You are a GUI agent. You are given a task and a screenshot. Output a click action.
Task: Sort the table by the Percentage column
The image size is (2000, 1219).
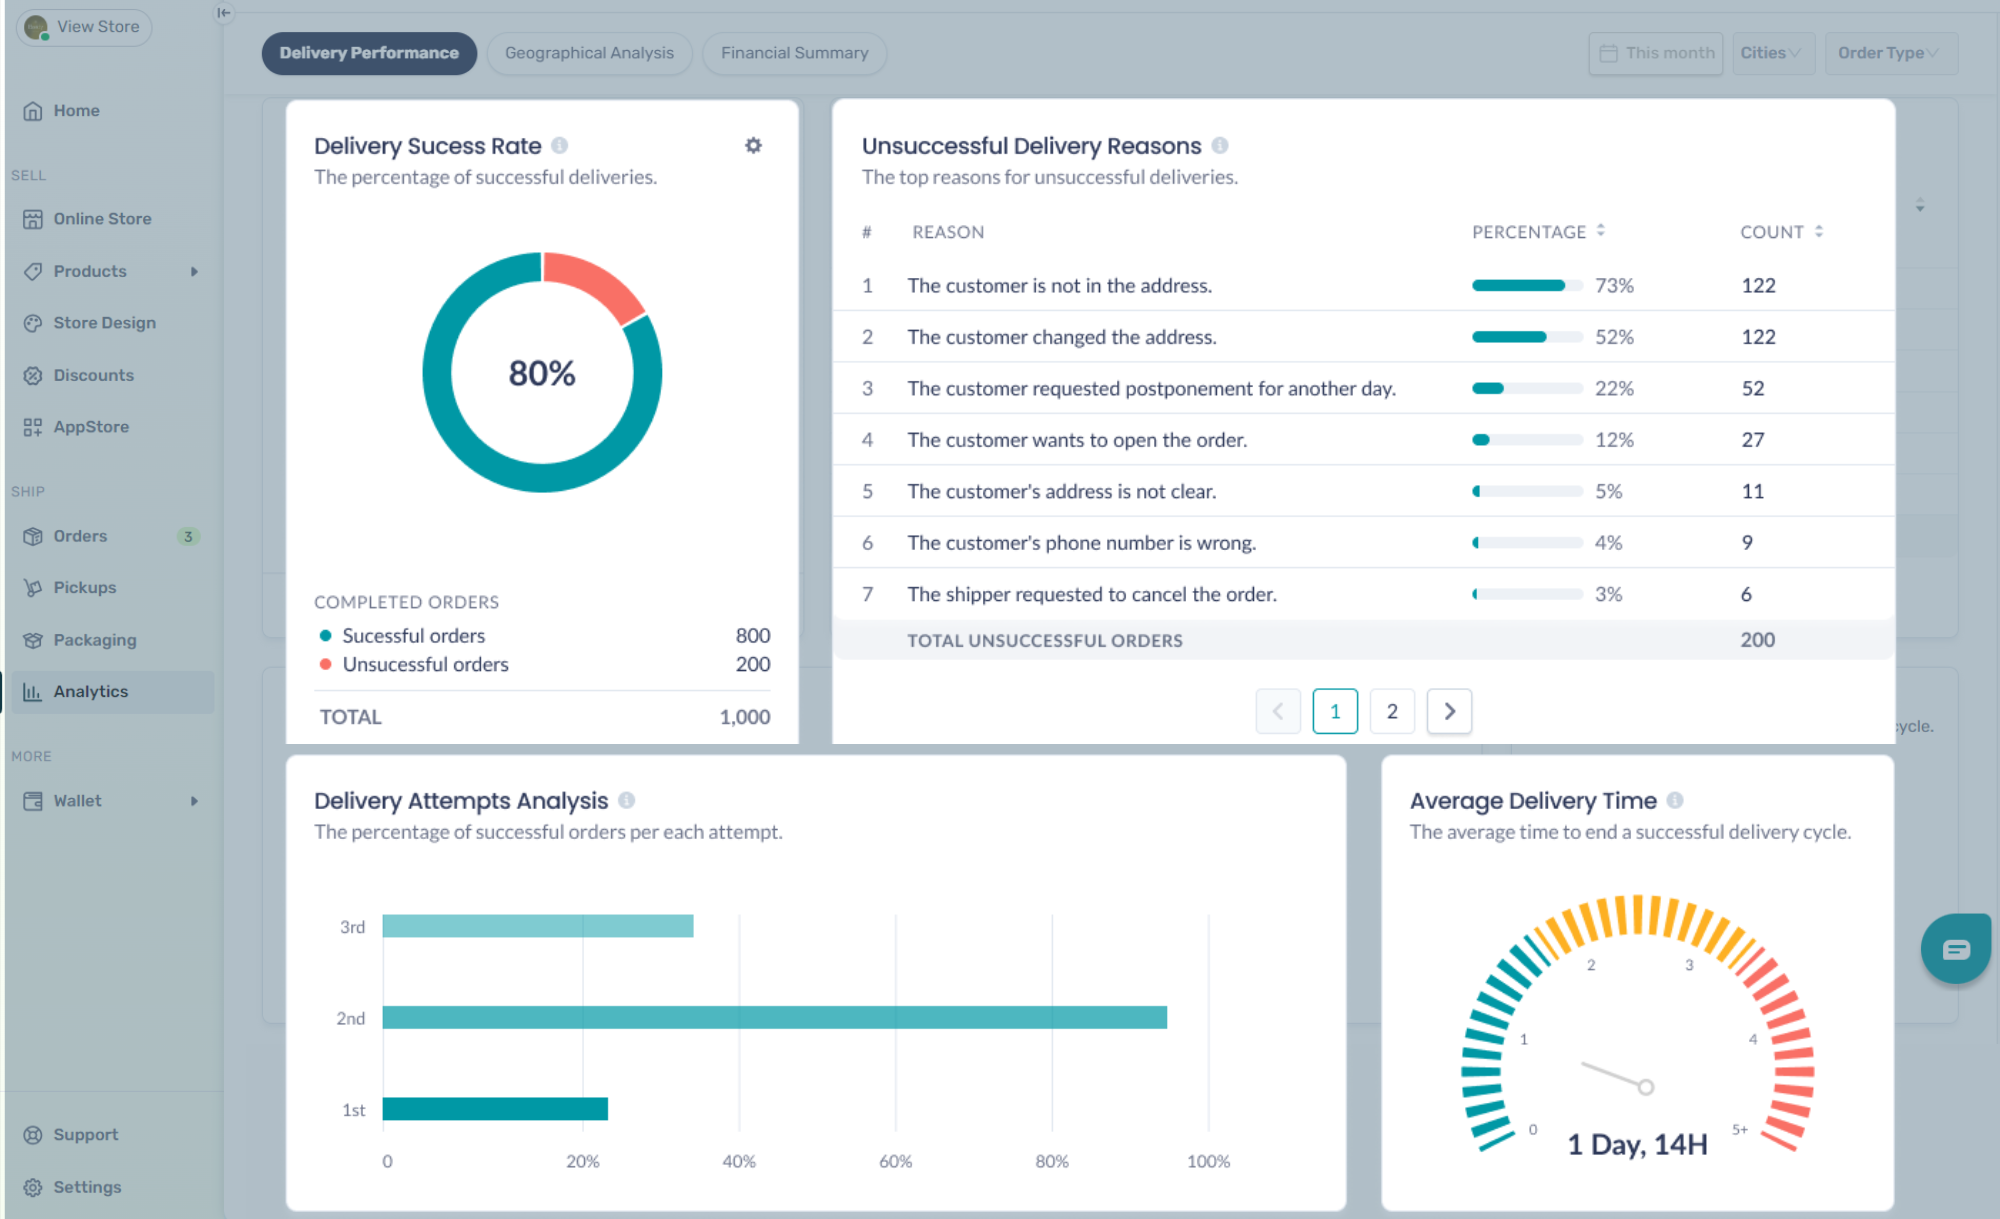[1601, 231]
